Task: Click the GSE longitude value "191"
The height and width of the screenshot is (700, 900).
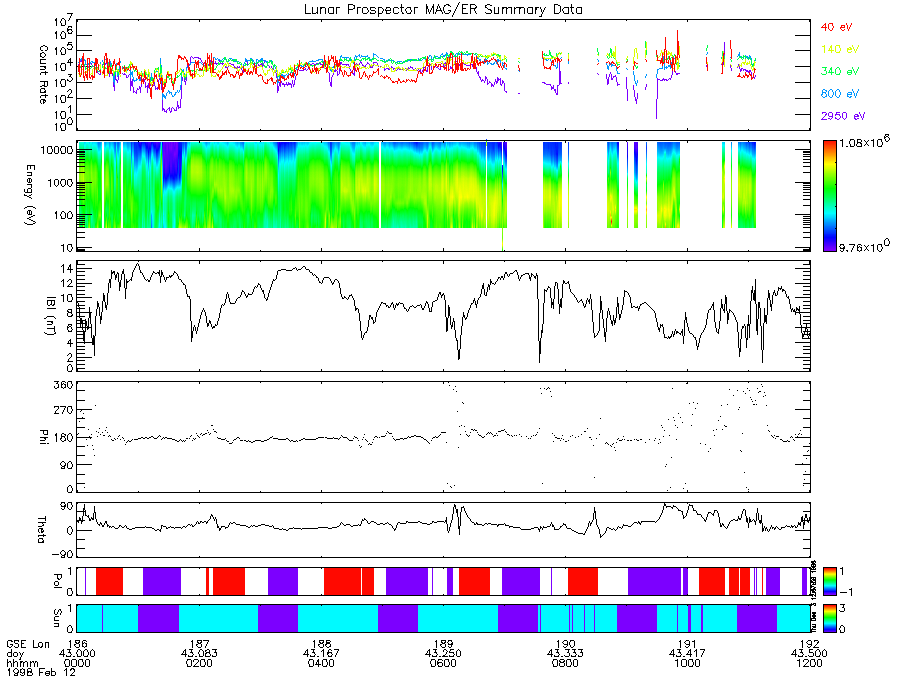Action: tap(687, 644)
